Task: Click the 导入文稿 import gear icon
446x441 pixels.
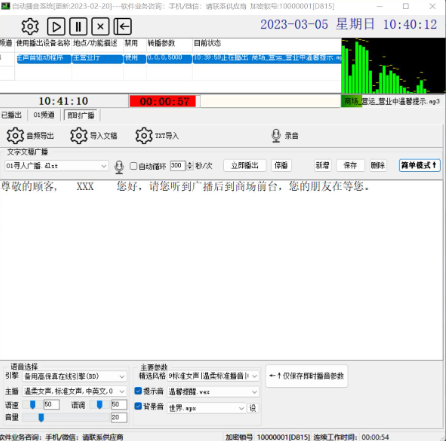Action: point(79,136)
